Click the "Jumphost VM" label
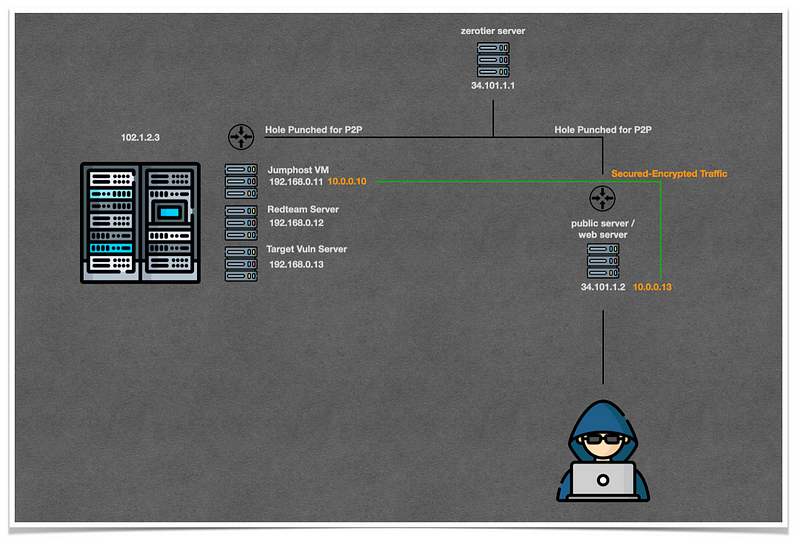This screenshot has height=545, width=800. pos(298,170)
